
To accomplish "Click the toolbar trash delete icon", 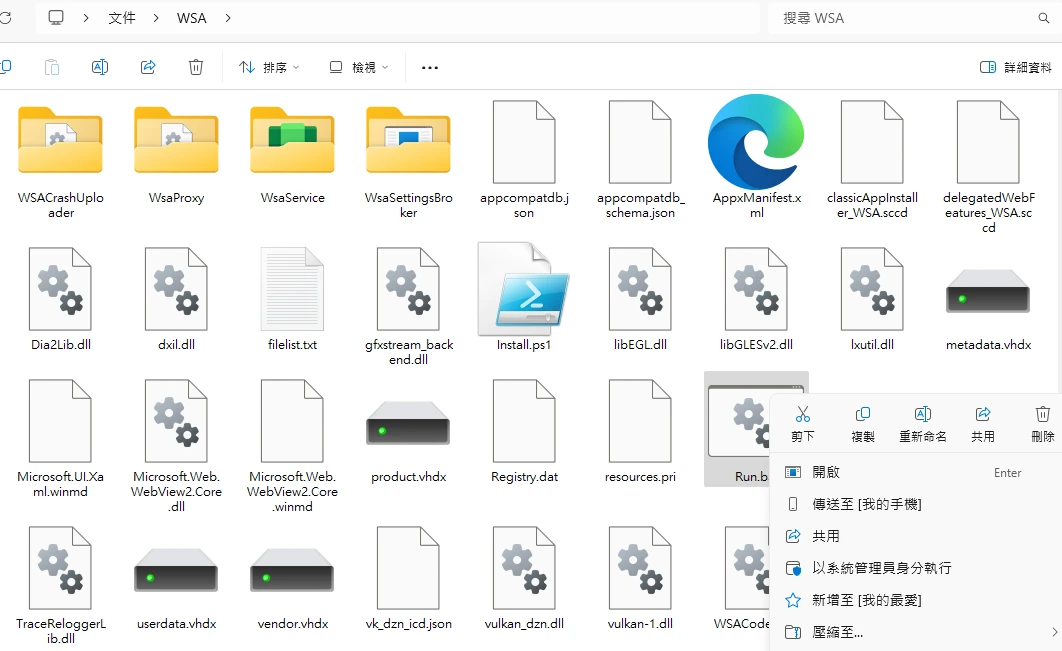I will (x=196, y=67).
